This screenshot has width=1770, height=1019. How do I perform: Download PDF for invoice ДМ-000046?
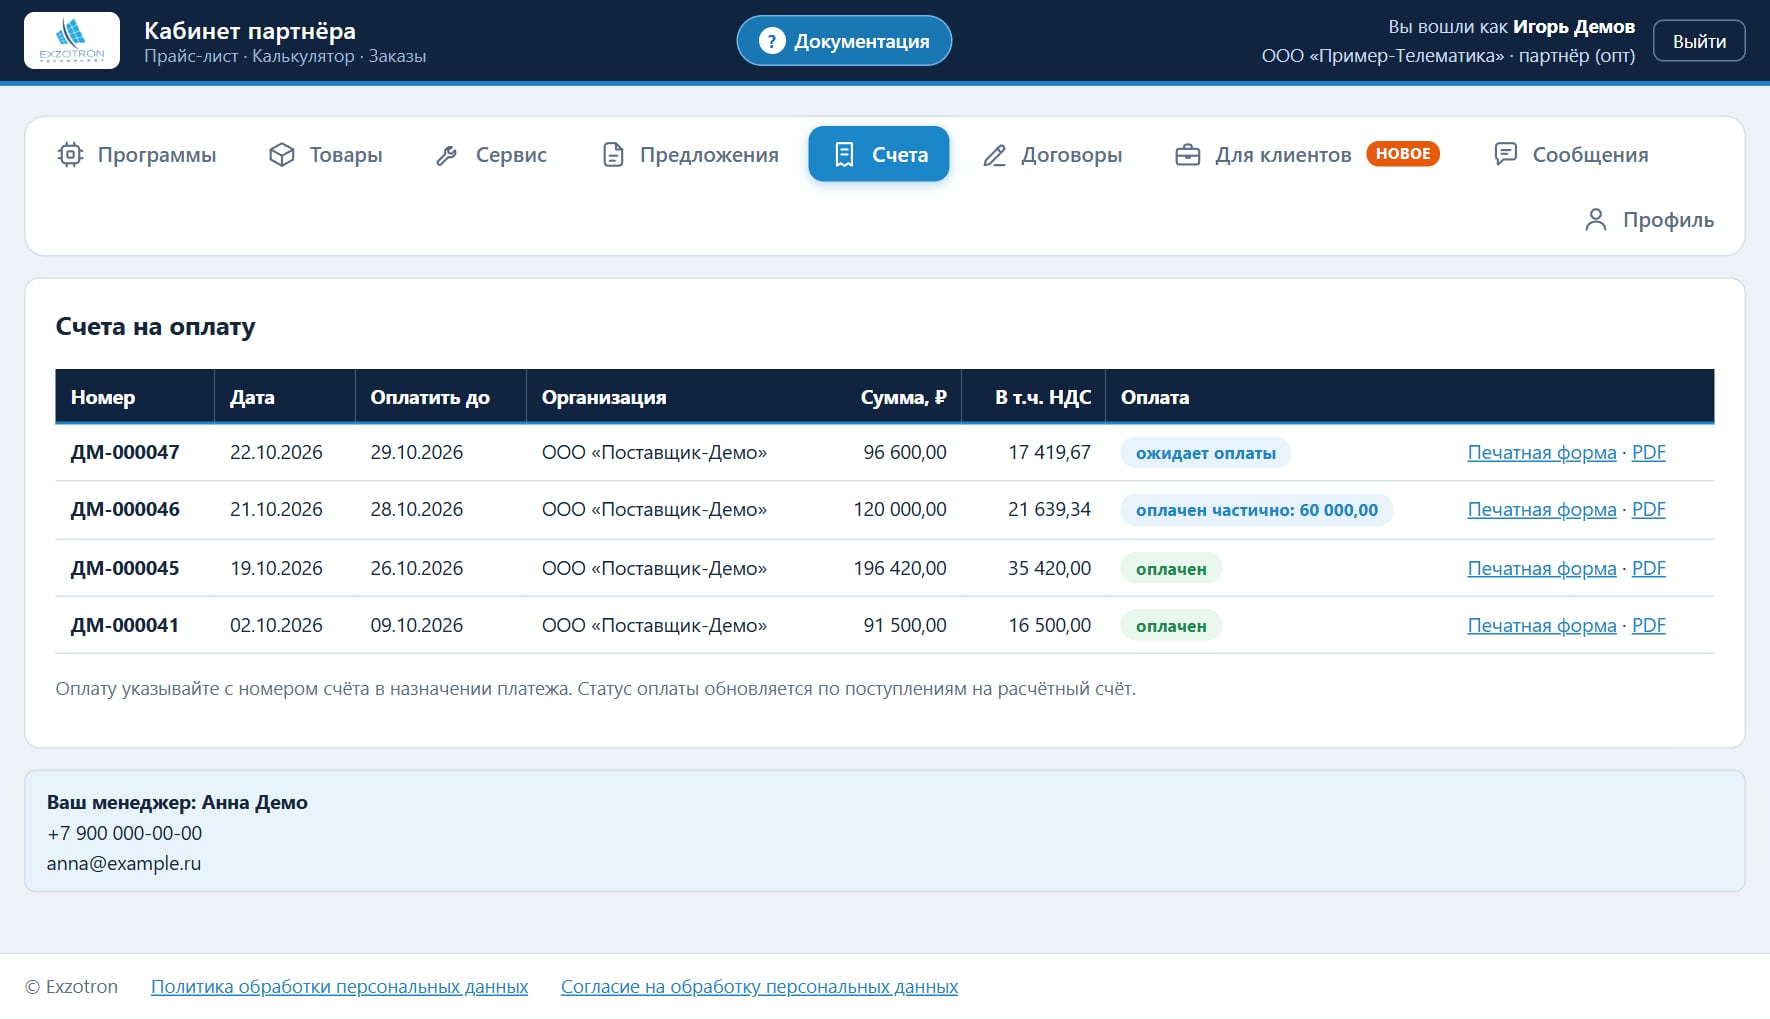1648,510
